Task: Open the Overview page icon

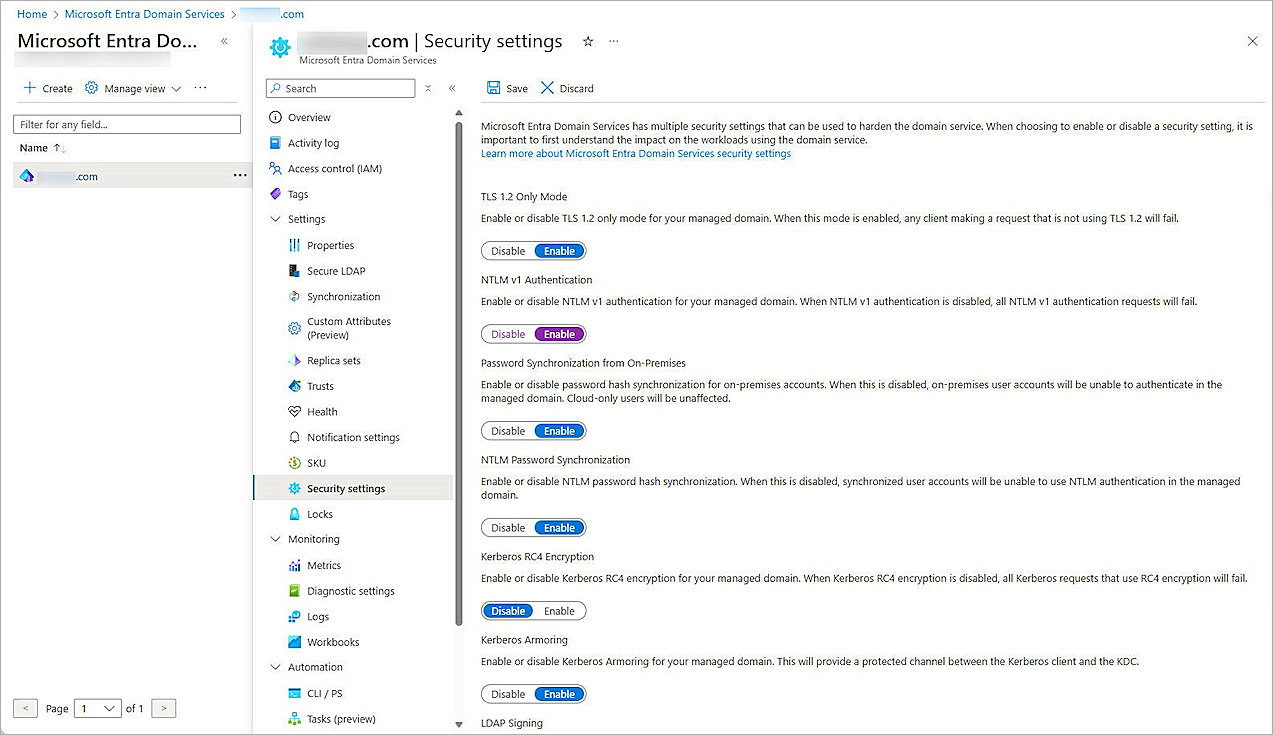Action: tap(275, 117)
